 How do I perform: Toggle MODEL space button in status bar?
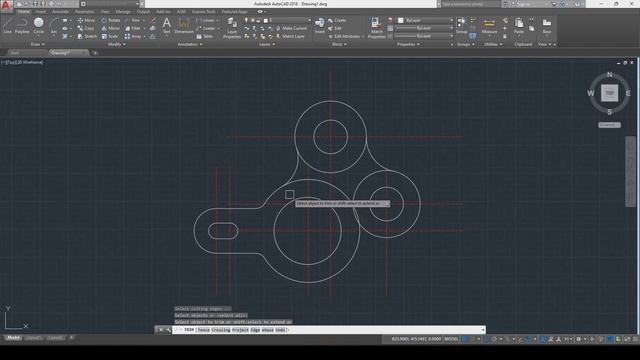[x=451, y=339]
